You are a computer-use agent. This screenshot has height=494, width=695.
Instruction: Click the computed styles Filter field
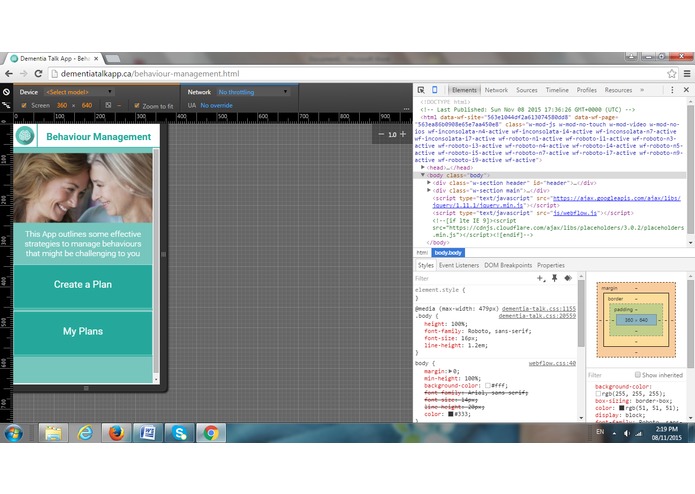click(x=610, y=375)
